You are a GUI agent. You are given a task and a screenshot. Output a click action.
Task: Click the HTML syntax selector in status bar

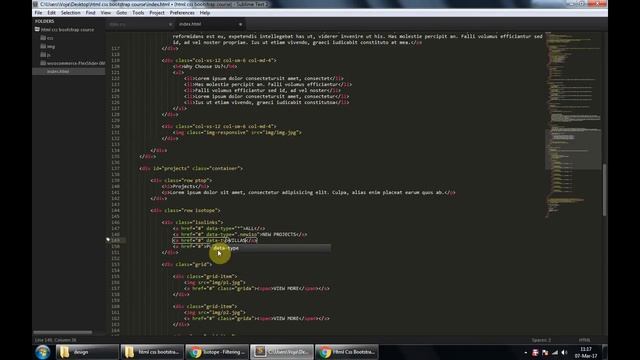(x=584, y=340)
